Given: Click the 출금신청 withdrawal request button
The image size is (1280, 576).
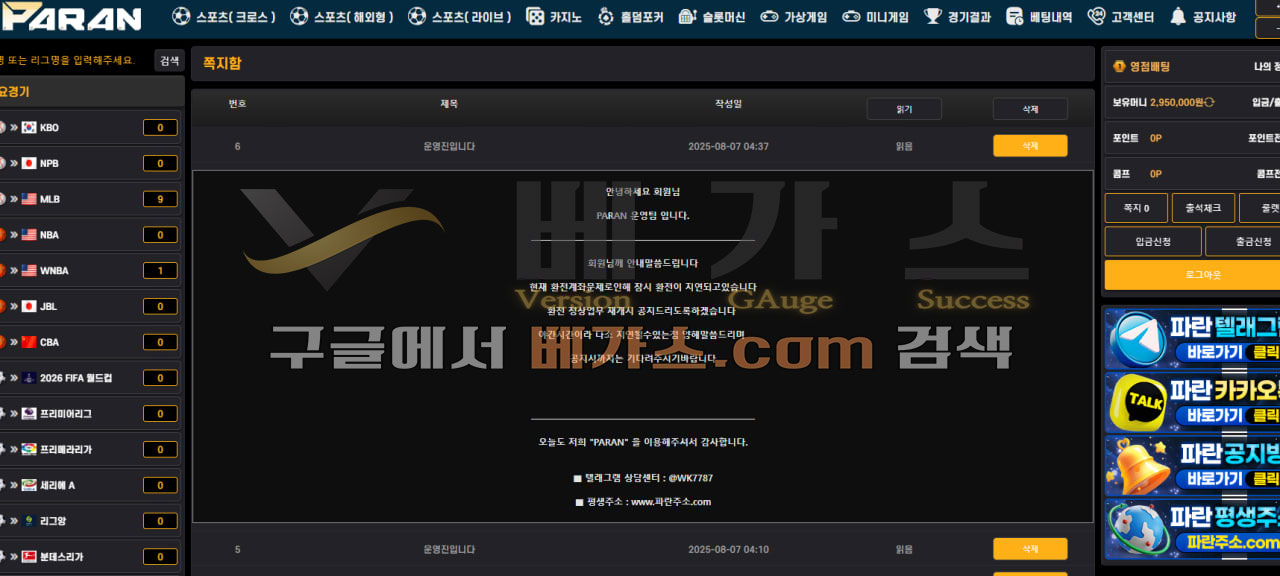Looking at the screenshot, I should [x=1243, y=241].
